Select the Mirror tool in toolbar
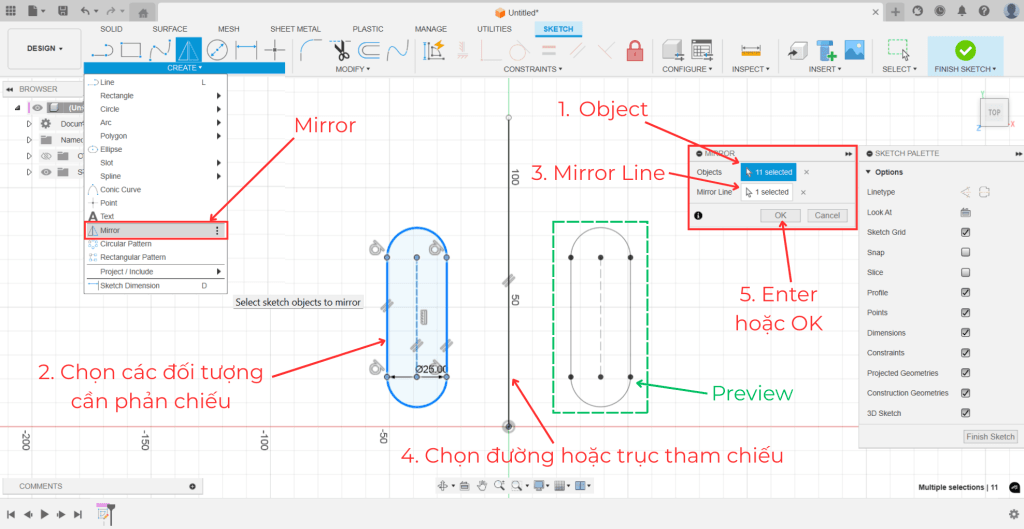 188,49
